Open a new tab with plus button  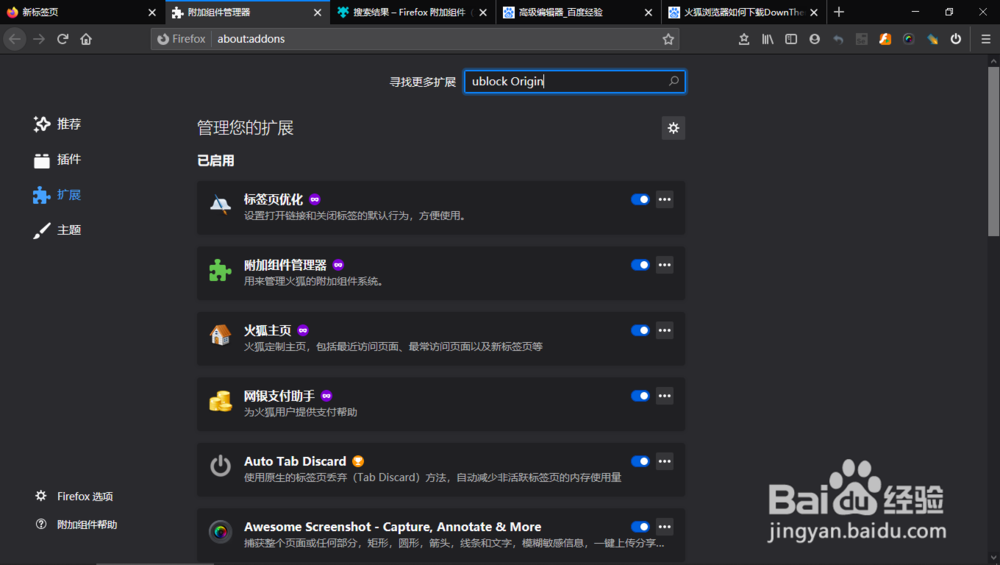[x=839, y=12]
